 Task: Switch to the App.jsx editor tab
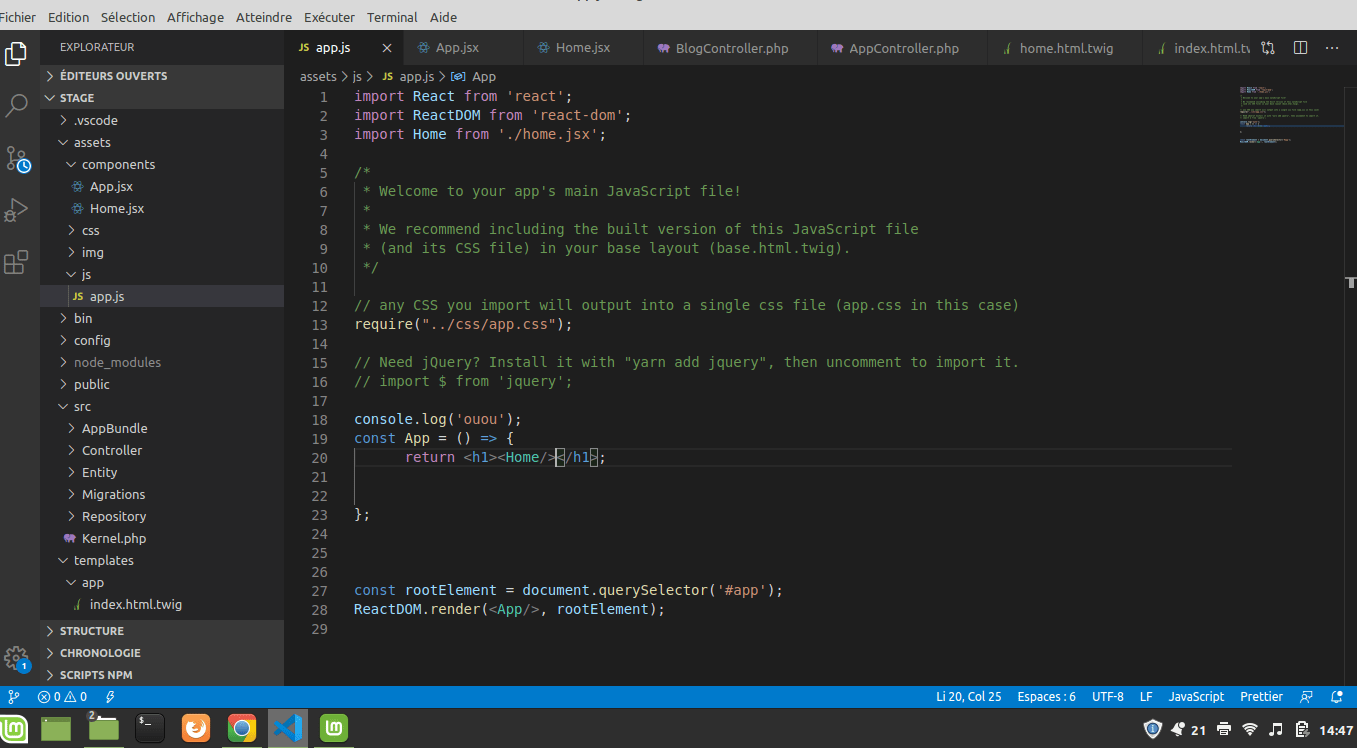pyautogui.click(x=463, y=48)
